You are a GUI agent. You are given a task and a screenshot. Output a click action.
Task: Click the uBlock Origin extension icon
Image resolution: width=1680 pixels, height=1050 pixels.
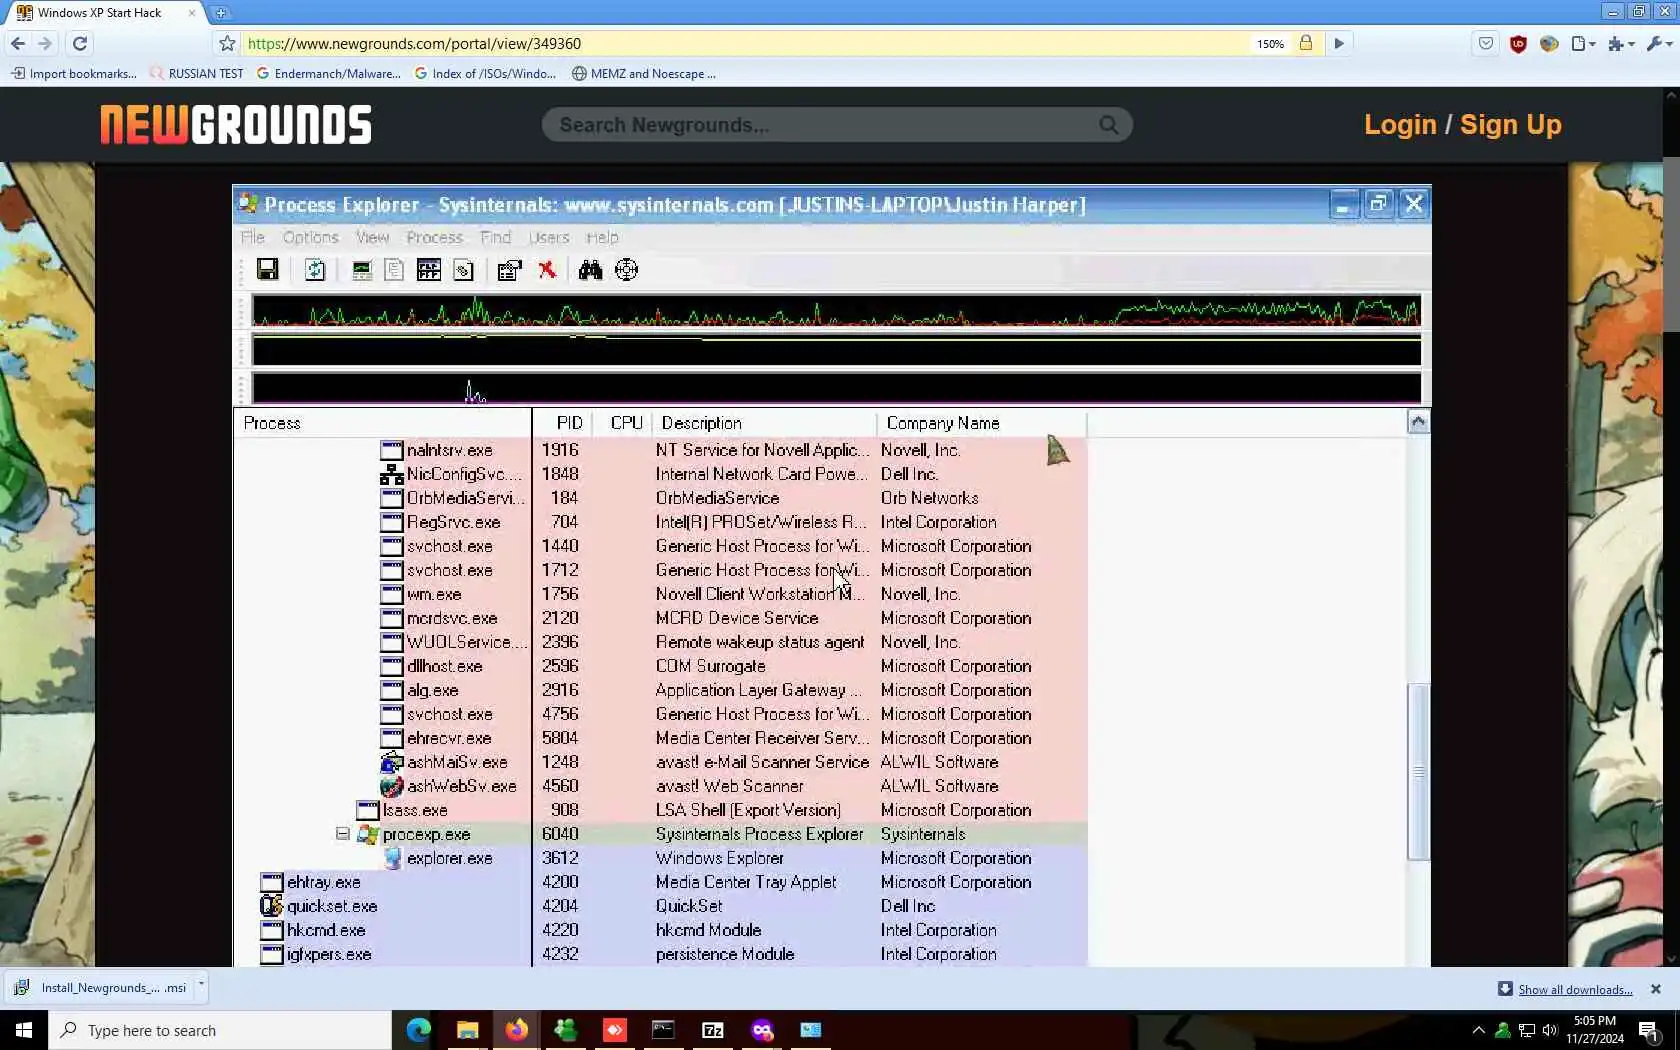tap(1518, 44)
